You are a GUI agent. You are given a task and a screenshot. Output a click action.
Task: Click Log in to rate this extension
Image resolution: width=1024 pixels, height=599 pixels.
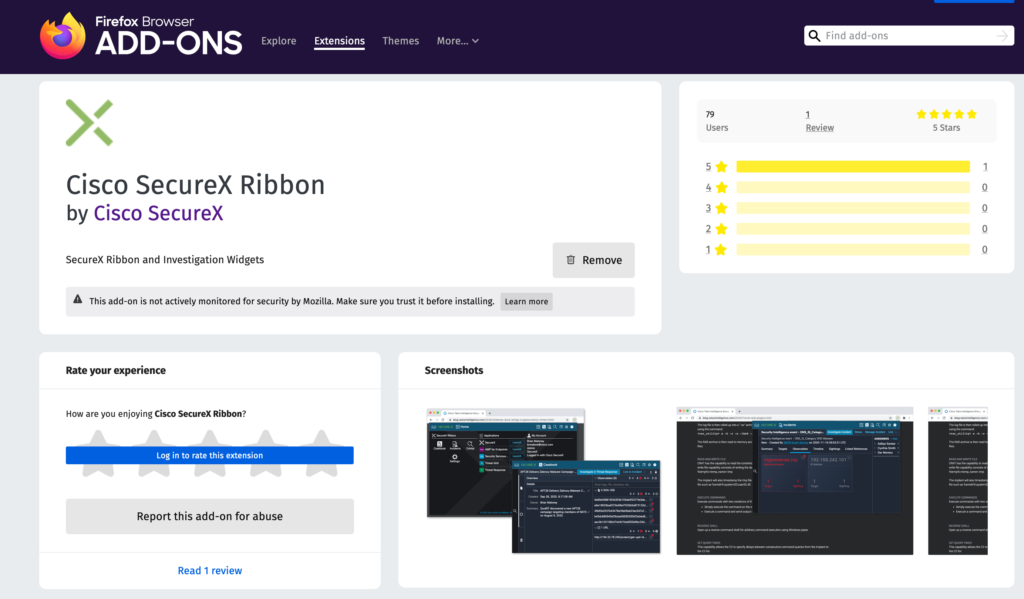(209, 455)
